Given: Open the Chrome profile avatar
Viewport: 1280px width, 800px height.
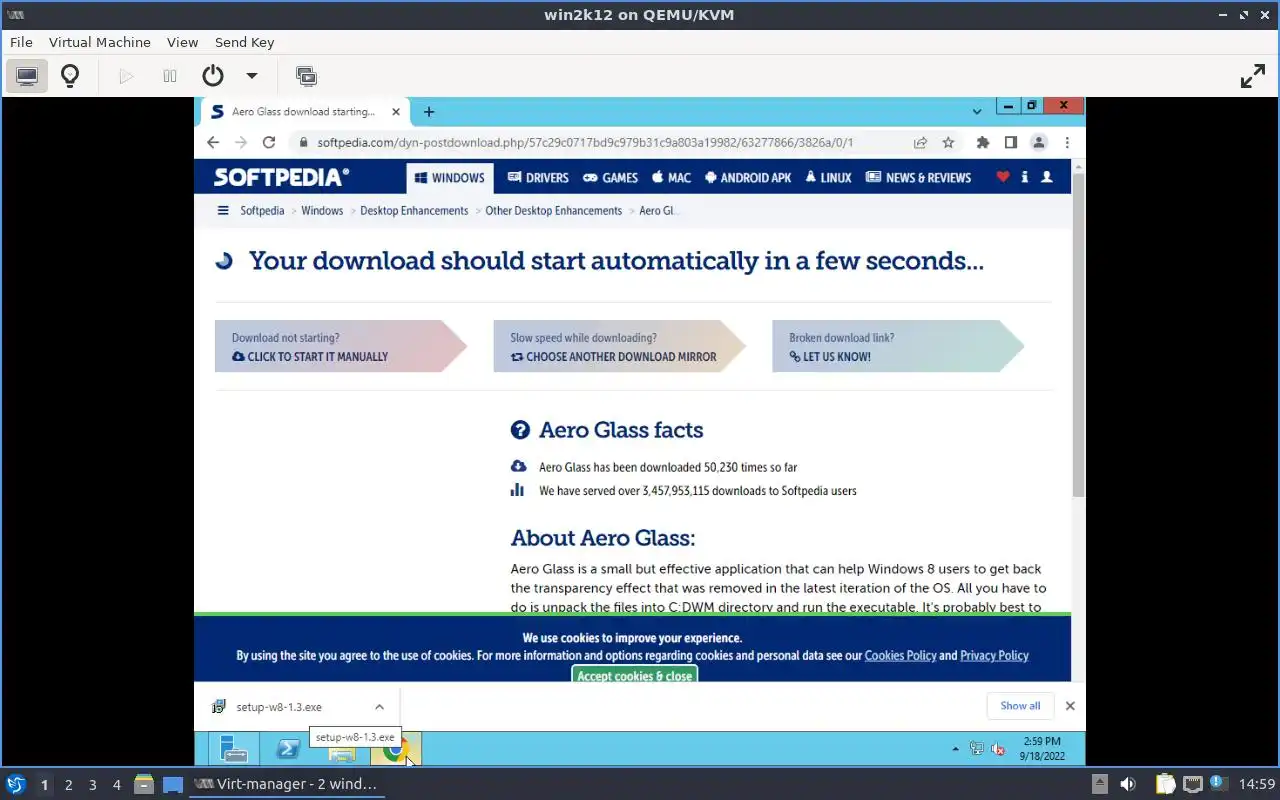Looking at the screenshot, I should click(1039, 142).
